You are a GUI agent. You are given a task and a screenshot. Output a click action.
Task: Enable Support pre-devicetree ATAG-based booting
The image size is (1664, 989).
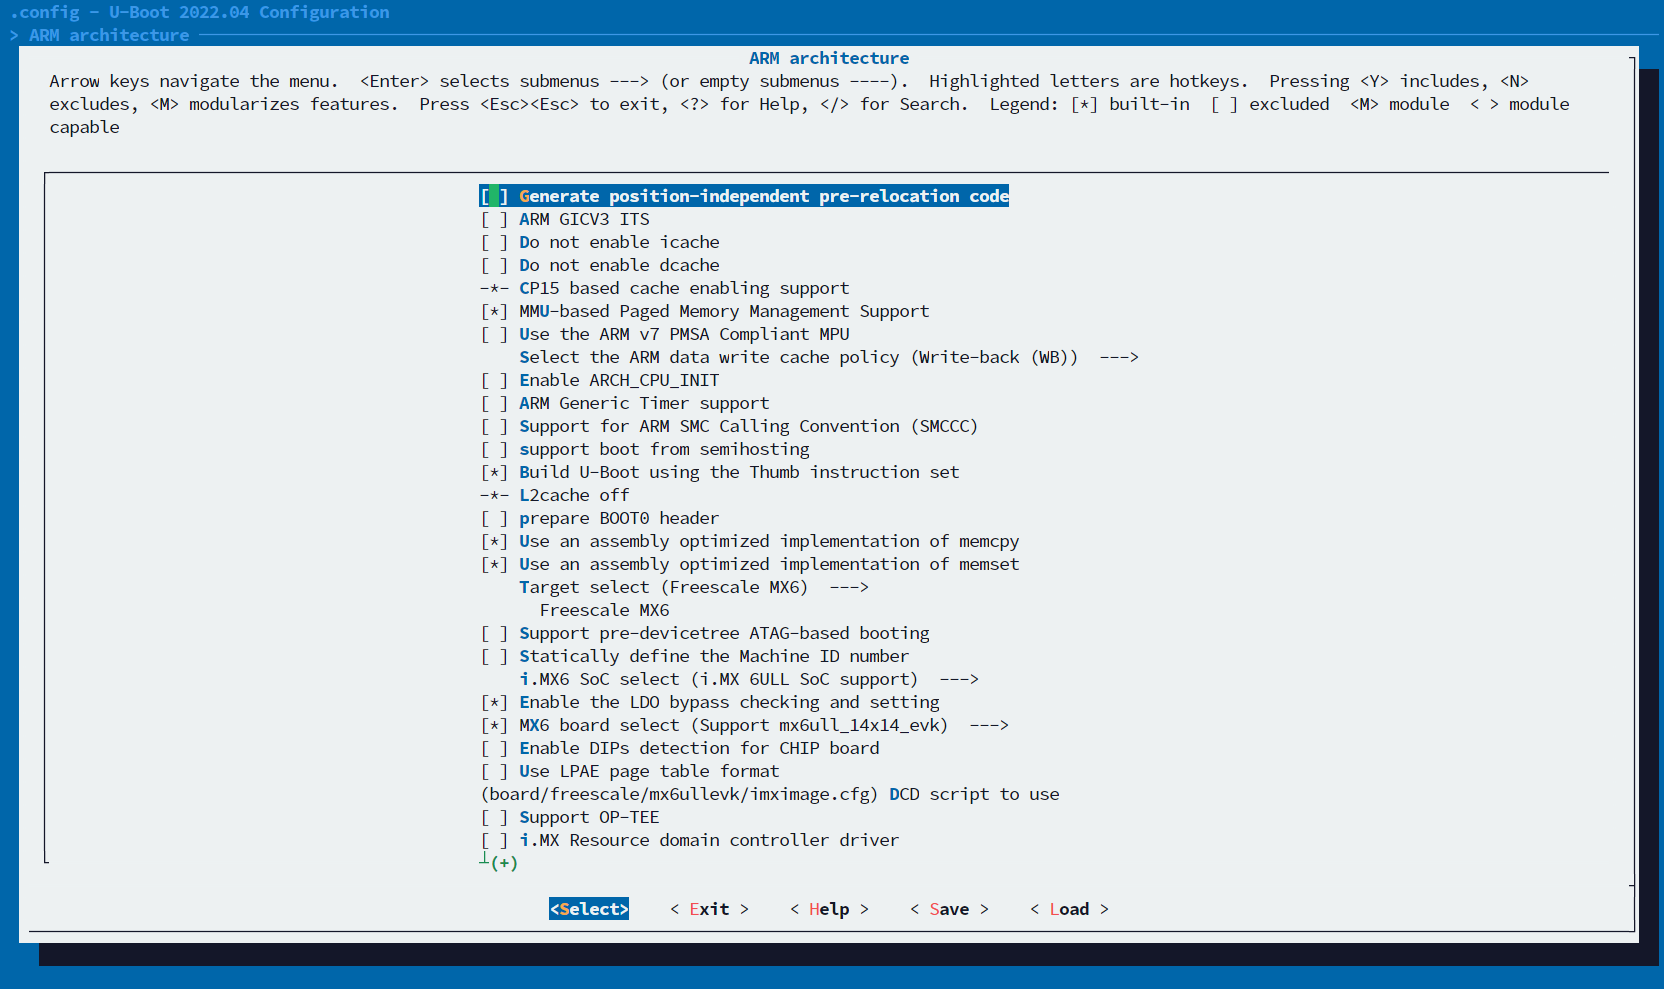click(x=705, y=633)
